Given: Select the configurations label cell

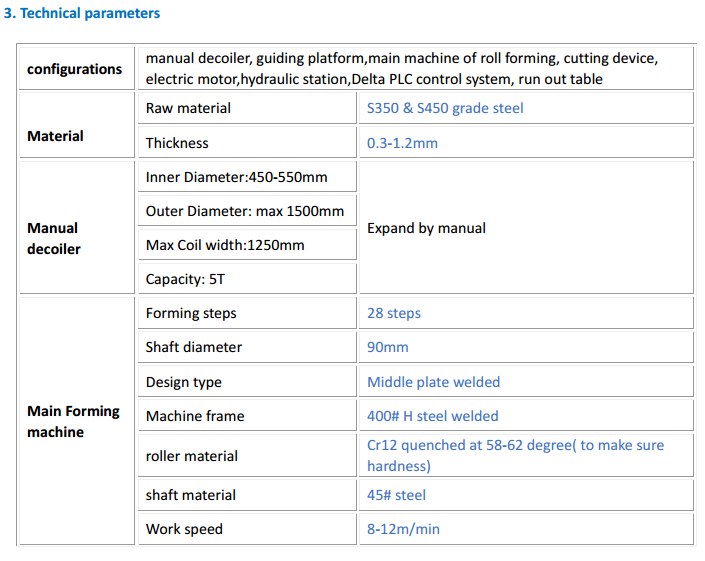Looking at the screenshot, I should (77, 68).
